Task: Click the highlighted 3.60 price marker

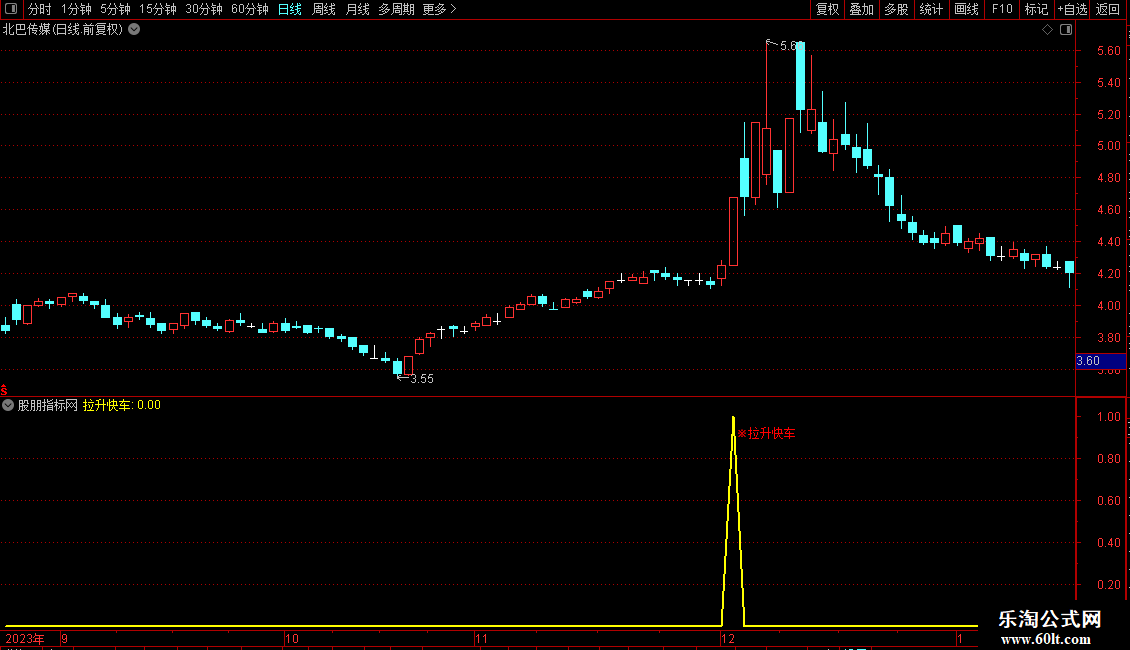Action: click(x=1100, y=361)
